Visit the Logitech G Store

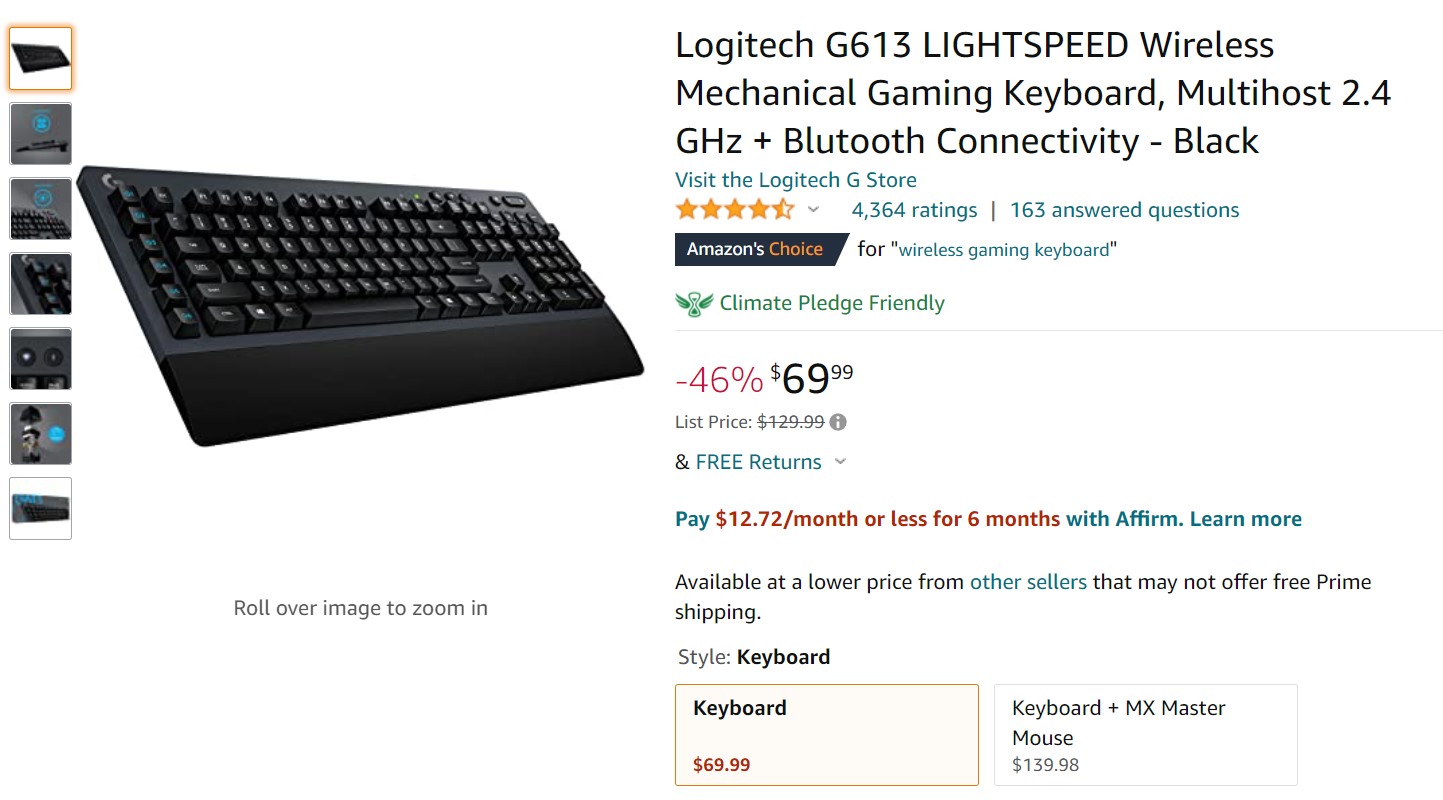[x=795, y=180]
